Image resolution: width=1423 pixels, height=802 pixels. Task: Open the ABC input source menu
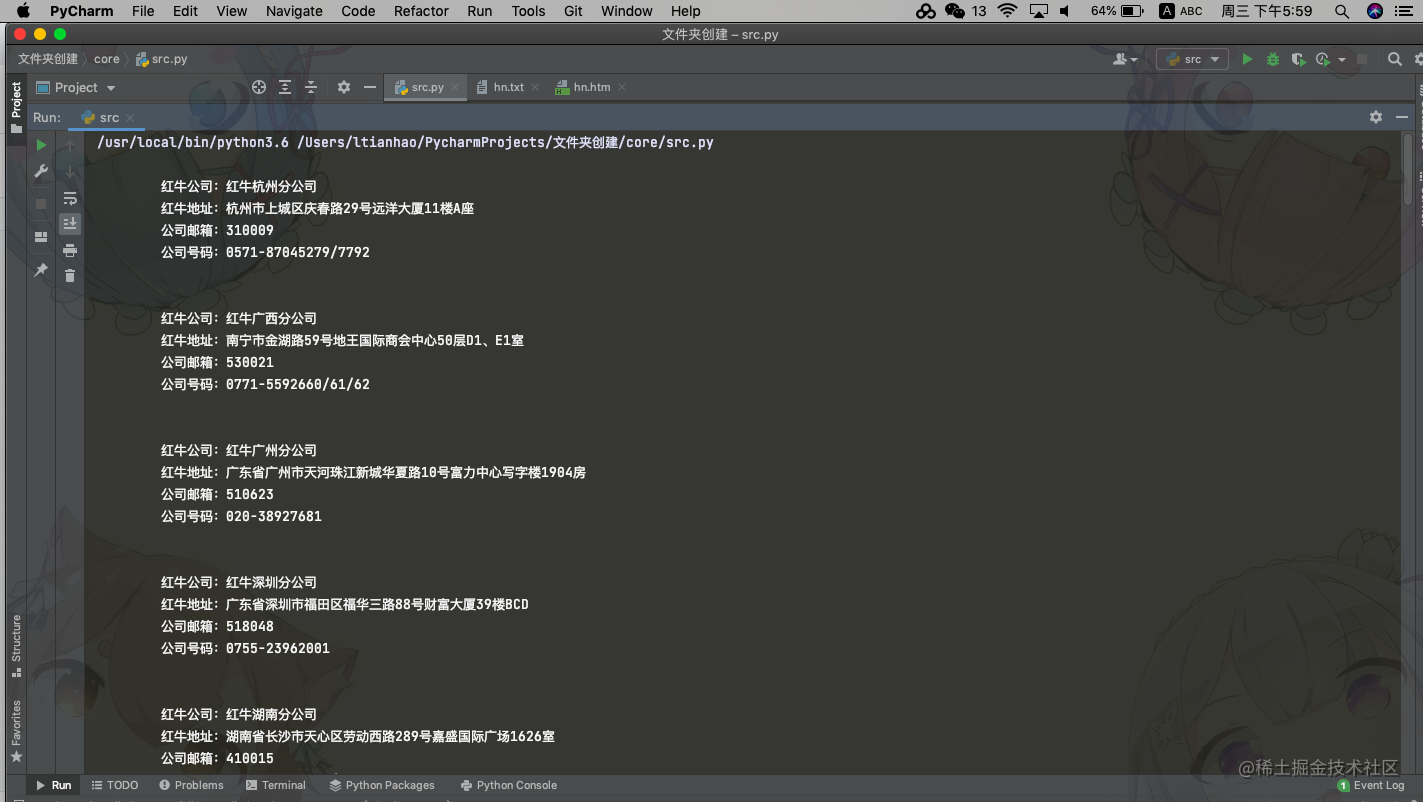pyautogui.click(x=1181, y=11)
